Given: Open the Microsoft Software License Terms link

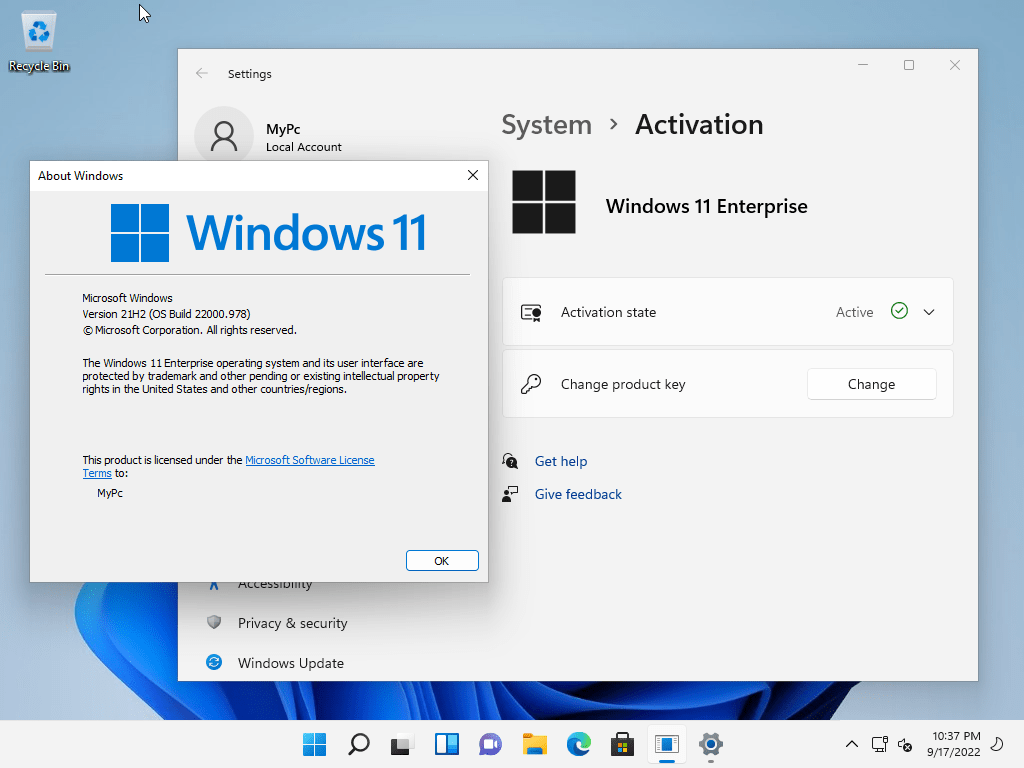Looking at the screenshot, I should tap(310, 460).
